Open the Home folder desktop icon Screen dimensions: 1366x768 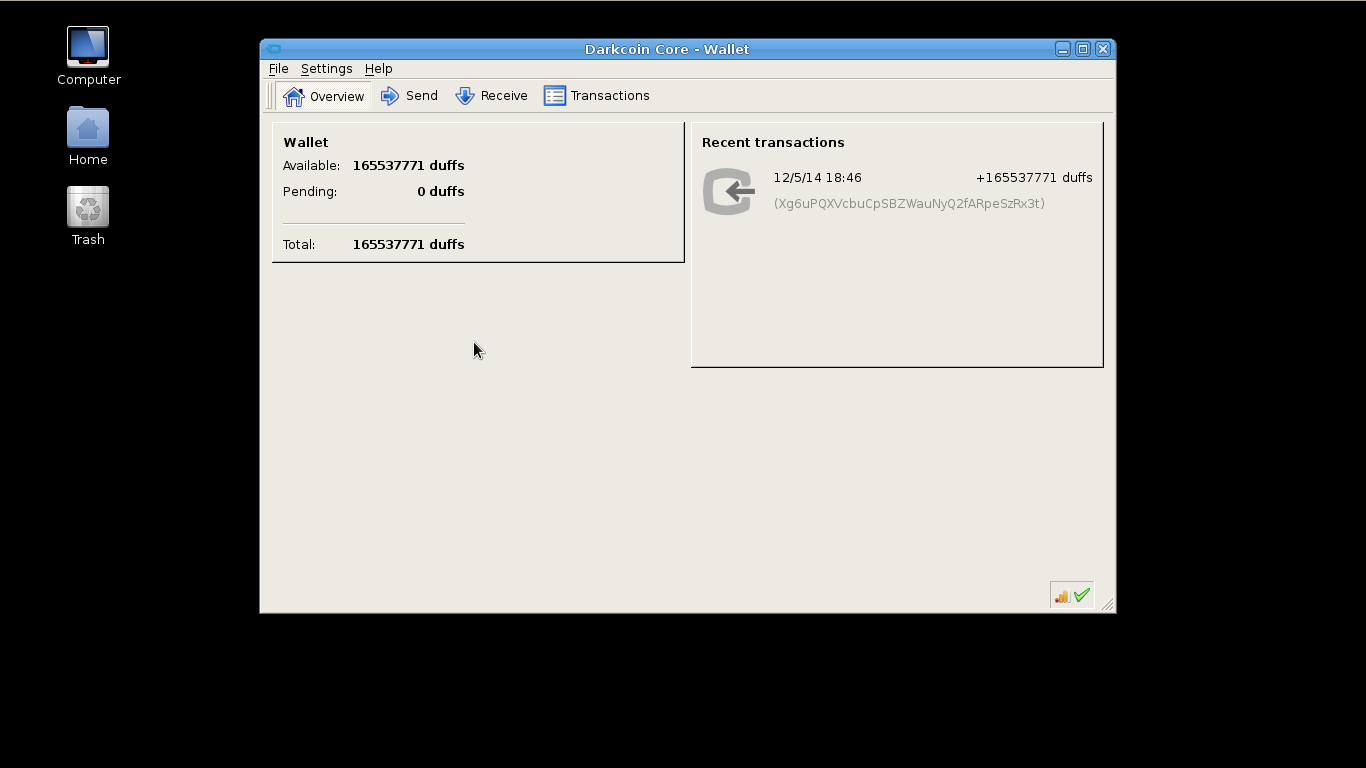pos(88,136)
